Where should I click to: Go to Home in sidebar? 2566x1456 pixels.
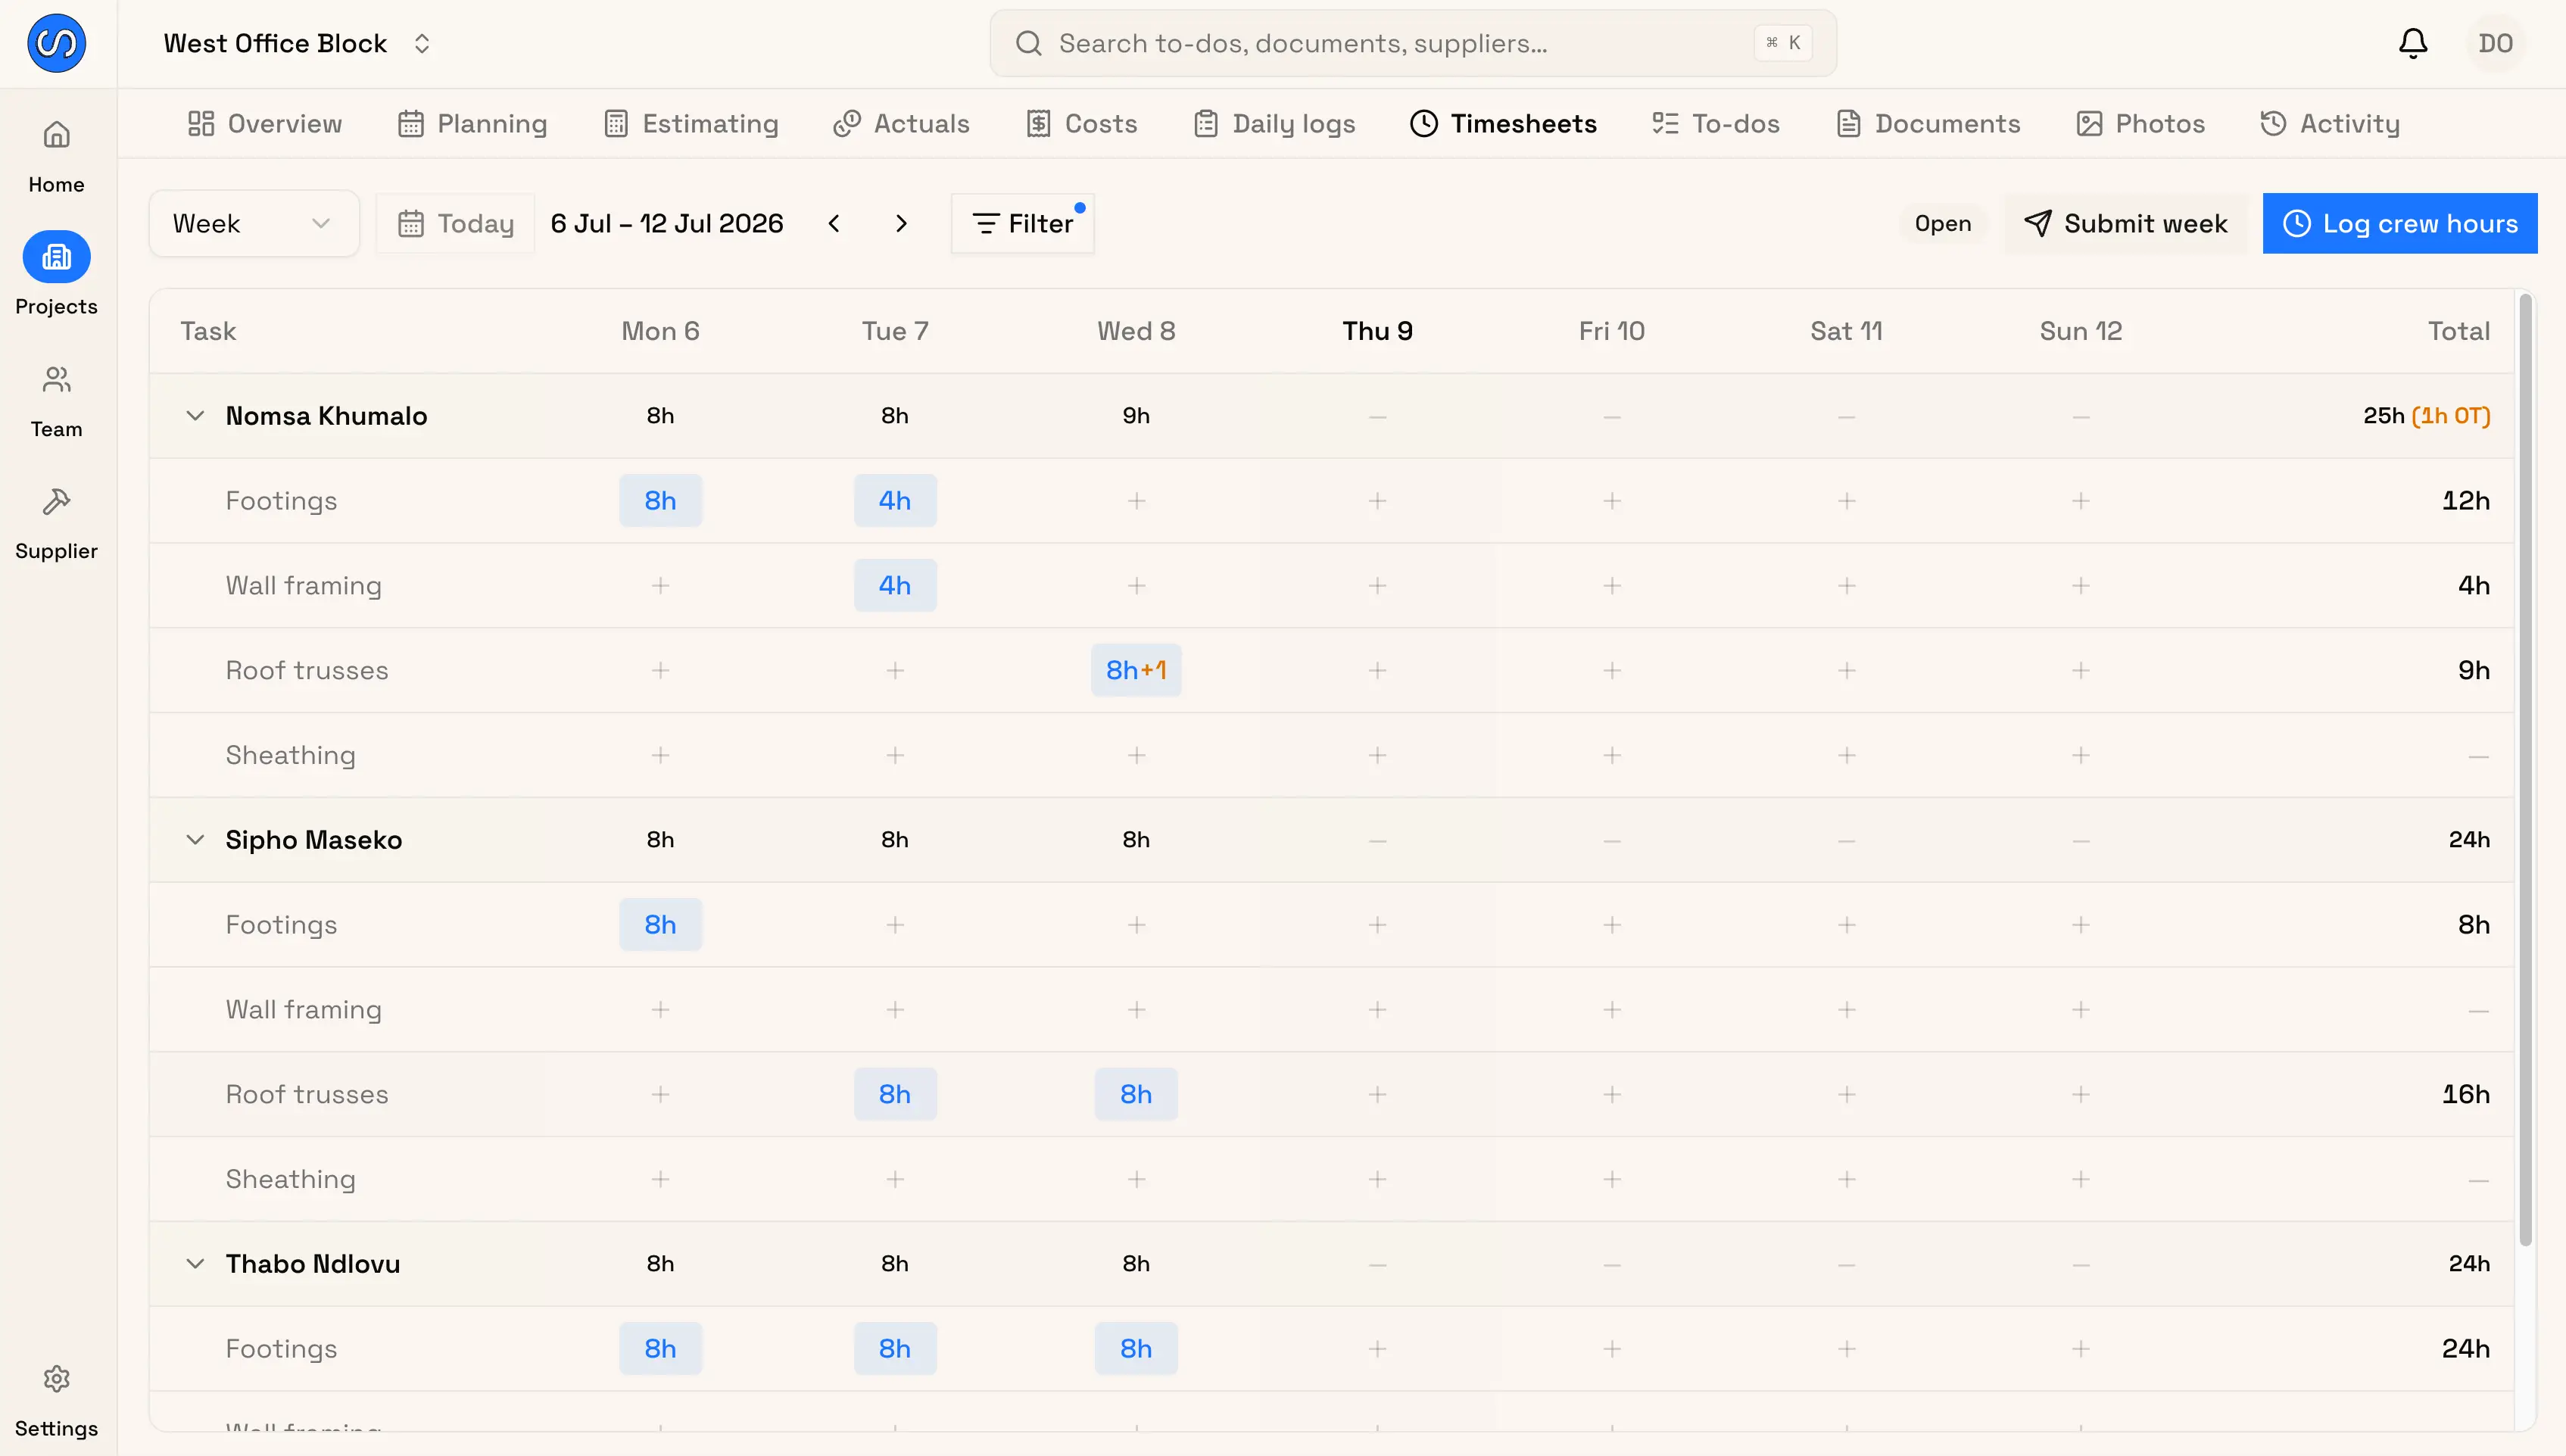57,156
